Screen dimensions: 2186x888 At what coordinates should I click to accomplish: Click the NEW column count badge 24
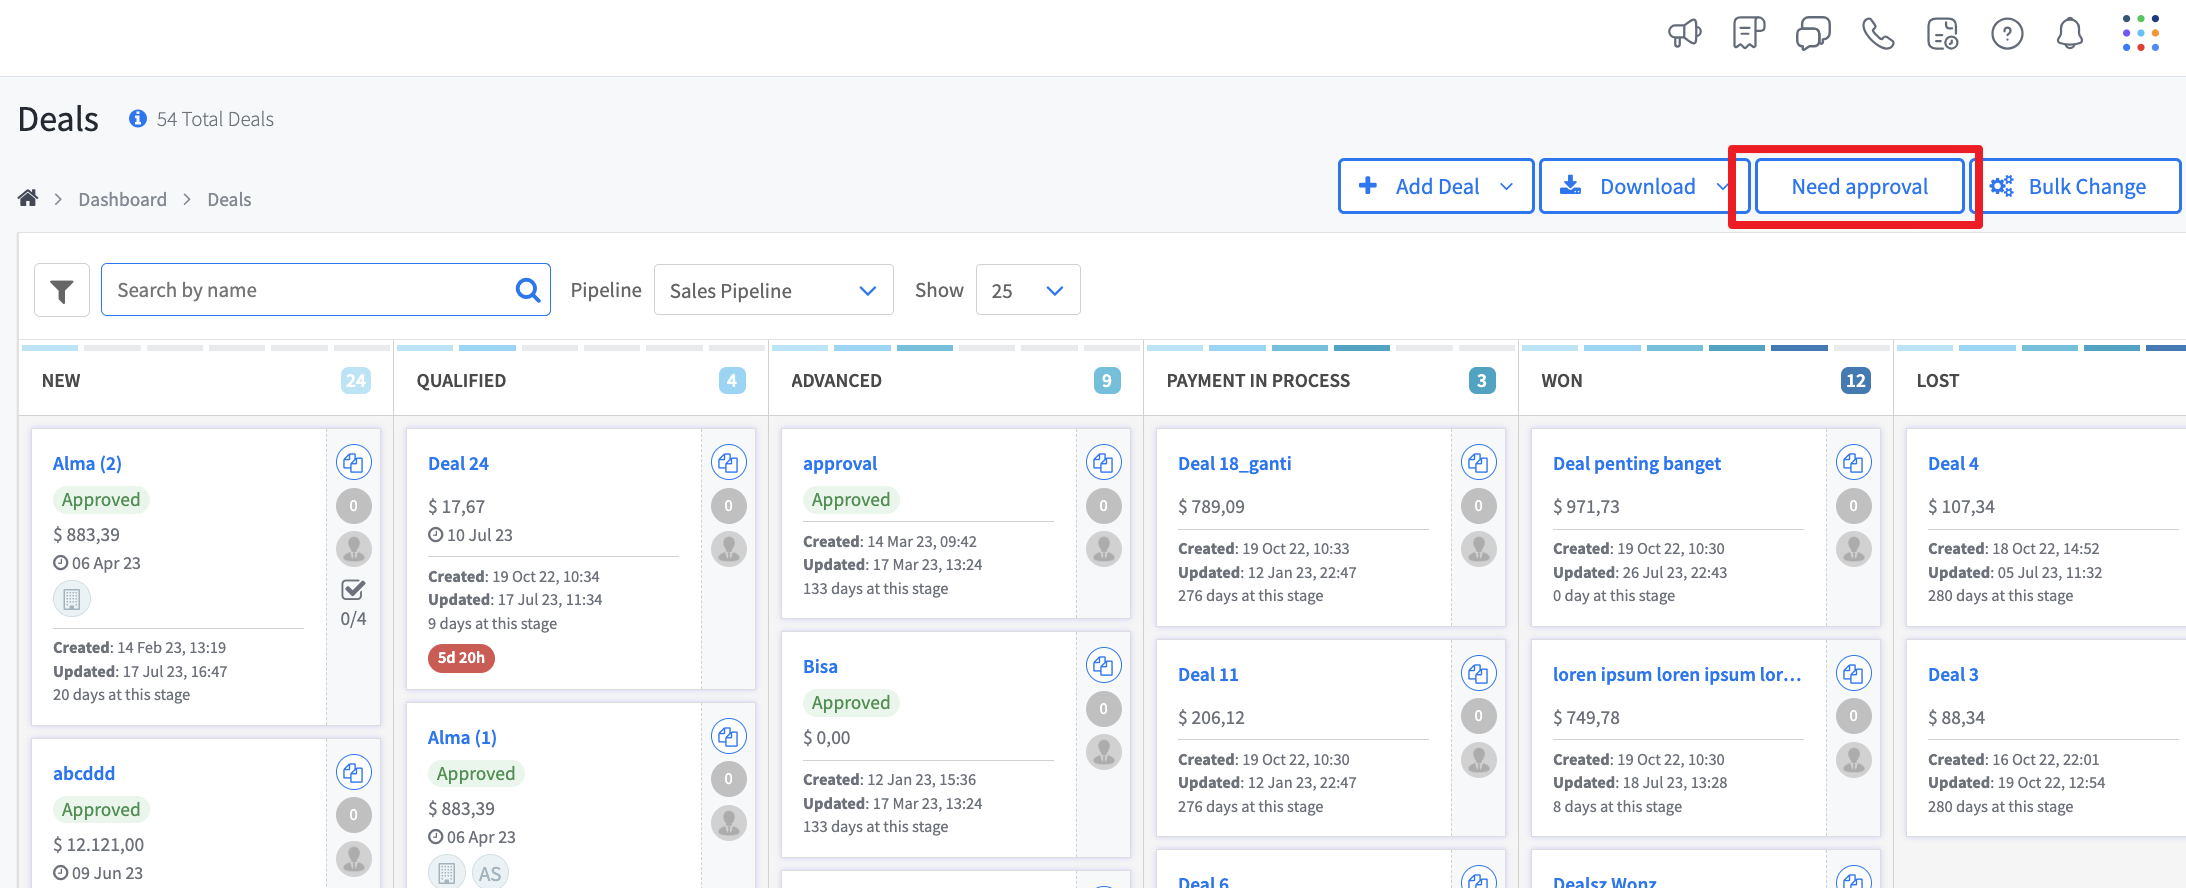(356, 380)
